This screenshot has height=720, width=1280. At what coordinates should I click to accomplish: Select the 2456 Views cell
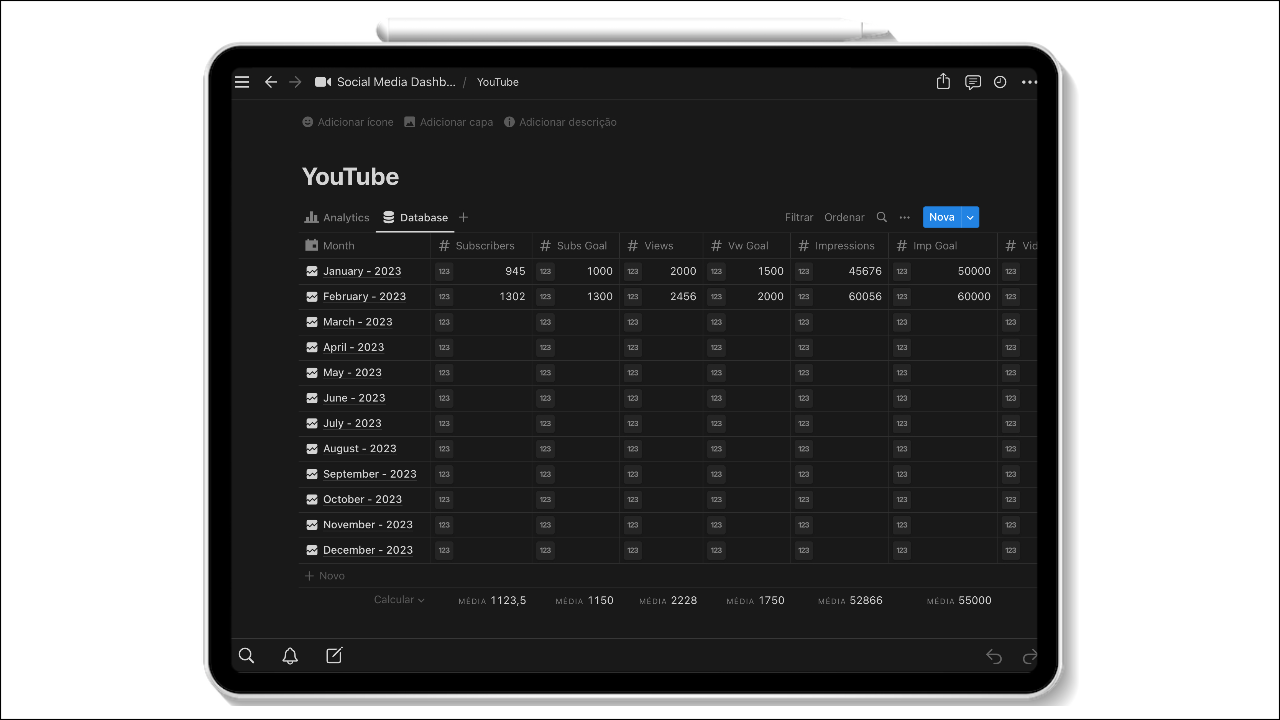click(x=661, y=296)
